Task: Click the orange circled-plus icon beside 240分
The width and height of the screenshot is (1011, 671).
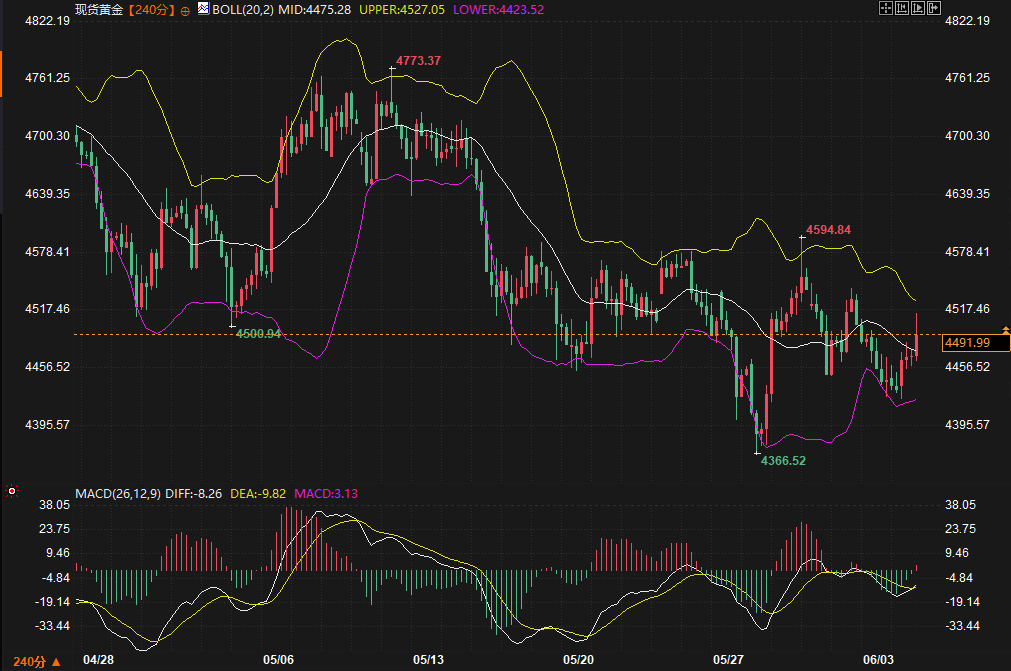Action: (185, 10)
